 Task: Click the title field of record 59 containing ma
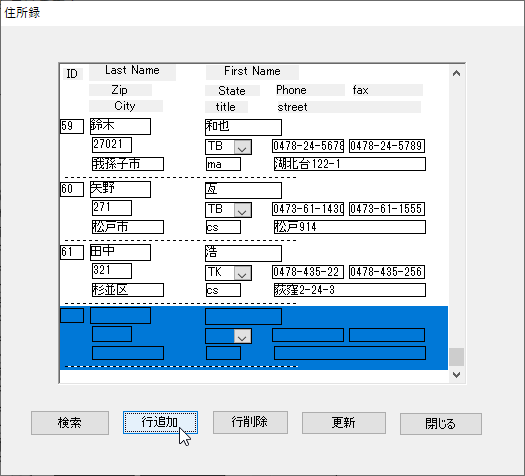223,164
